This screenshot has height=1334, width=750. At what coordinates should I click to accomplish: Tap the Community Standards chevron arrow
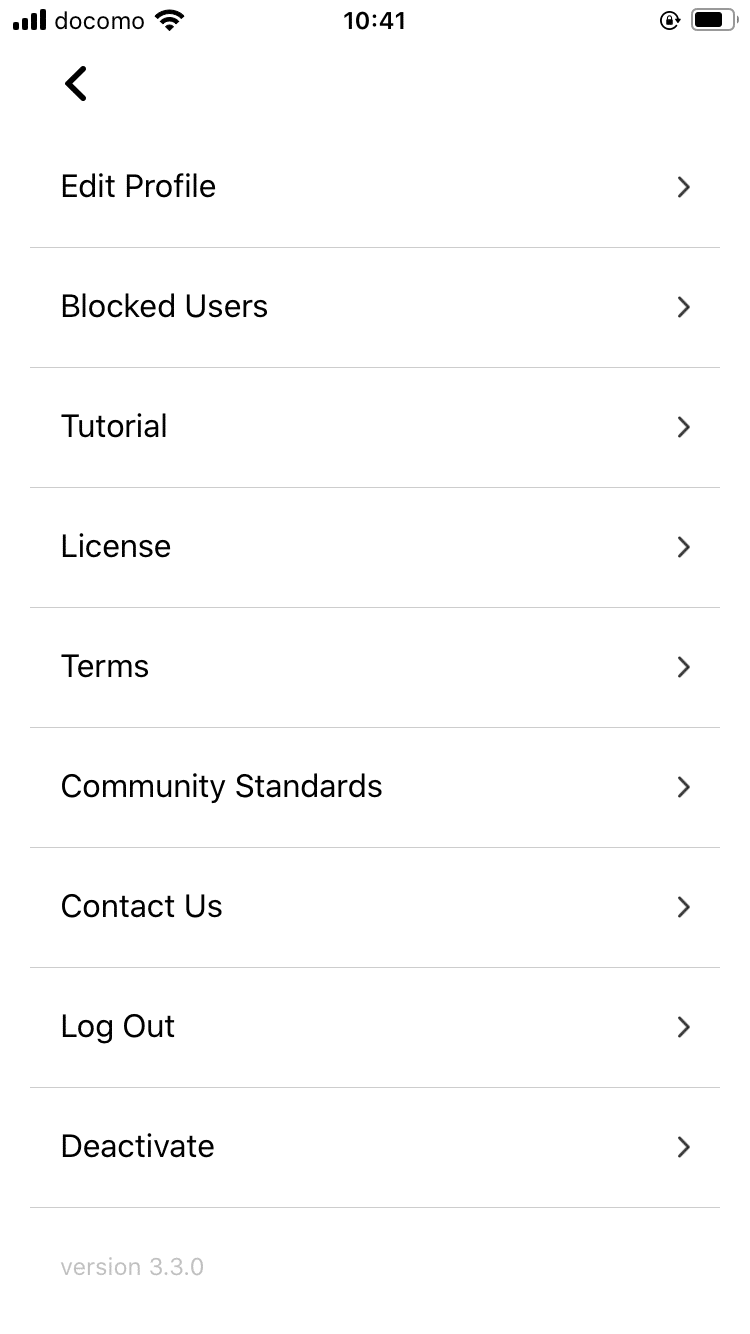684,787
